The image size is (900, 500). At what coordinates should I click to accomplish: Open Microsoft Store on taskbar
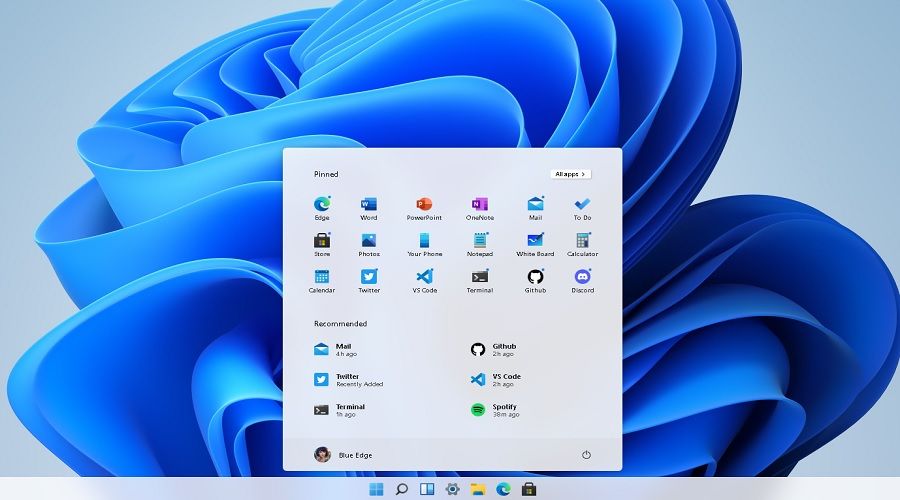pyautogui.click(x=529, y=489)
